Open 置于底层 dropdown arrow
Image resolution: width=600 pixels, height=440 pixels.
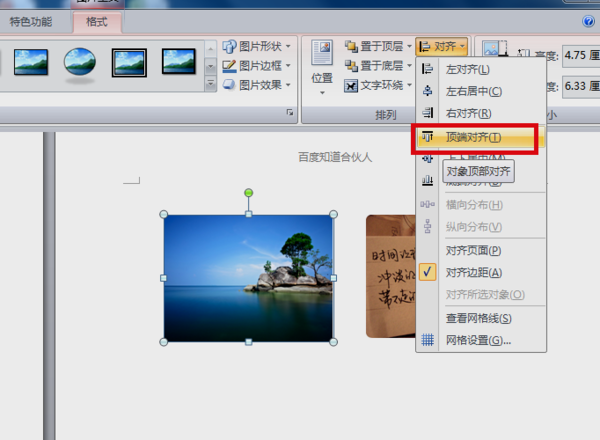click(x=409, y=66)
